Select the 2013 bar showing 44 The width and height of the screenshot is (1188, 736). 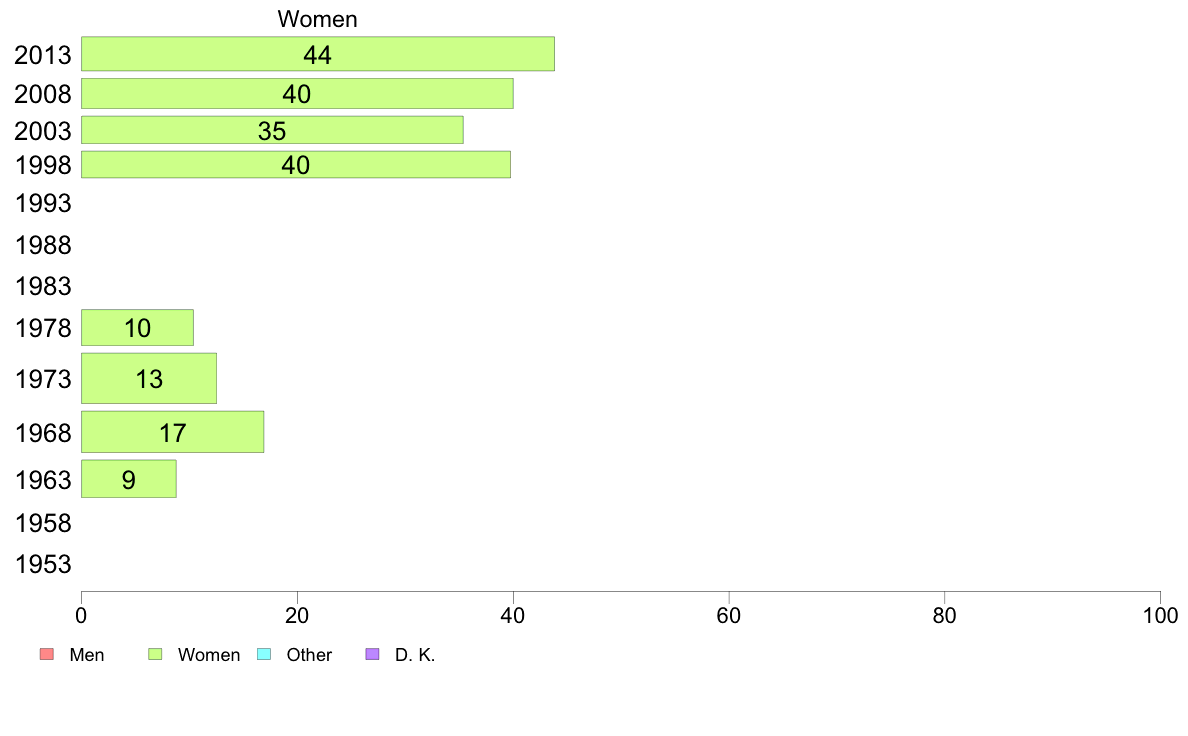318,54
